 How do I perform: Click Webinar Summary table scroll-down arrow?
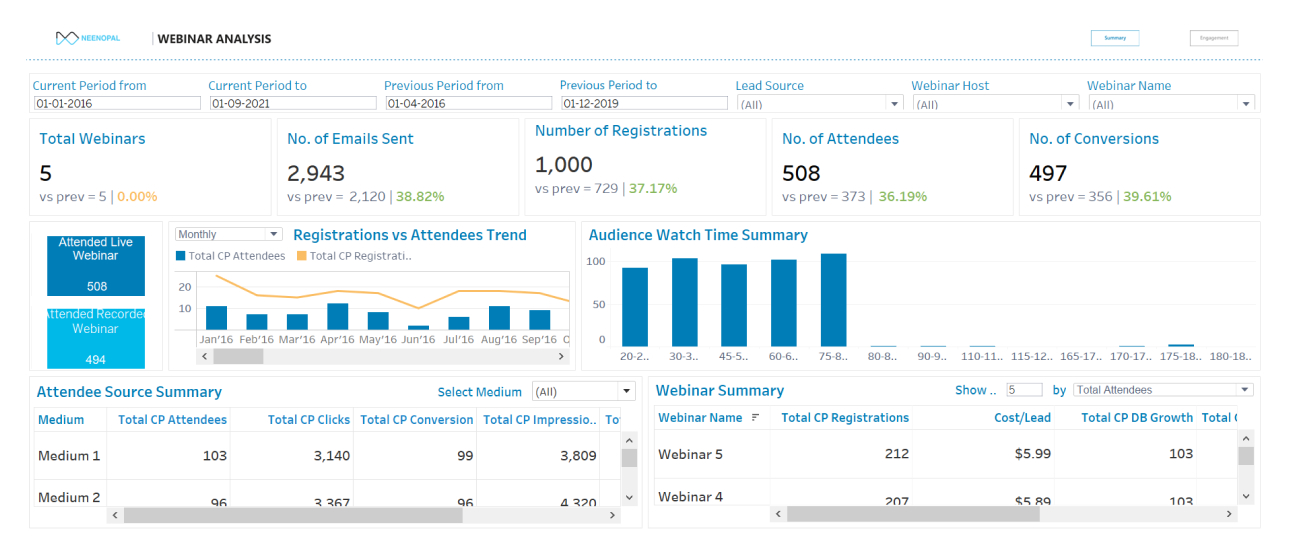point(1246,496)
